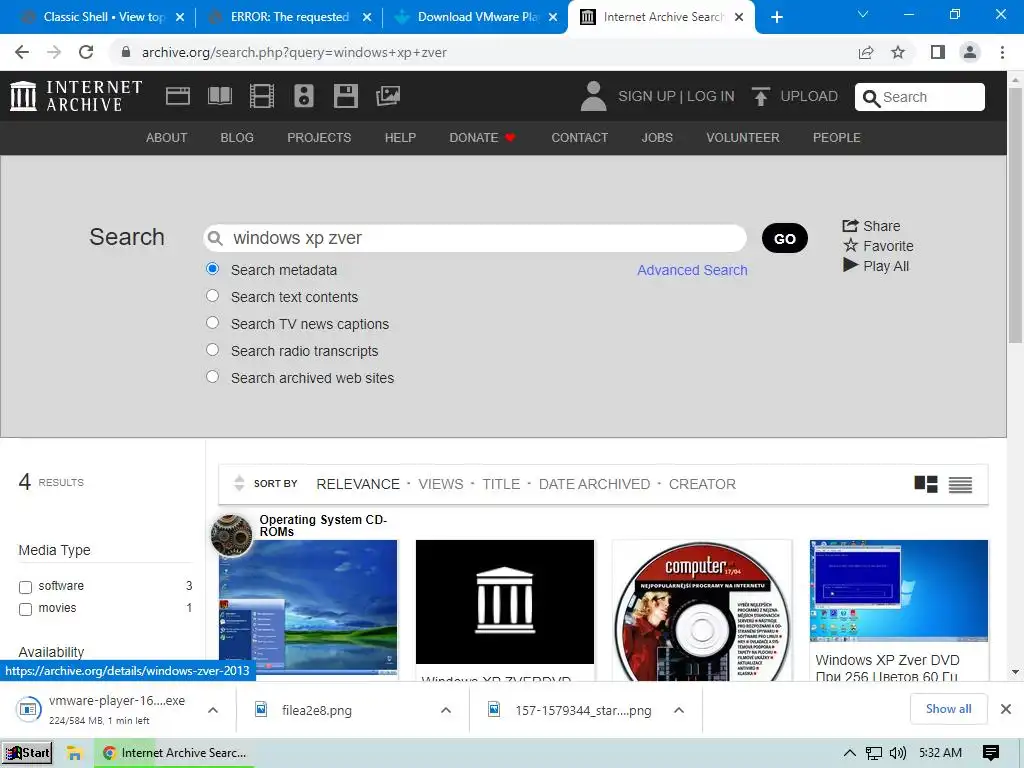This screenshot has width=1024, height=768.
Task: Click the page vertical scrollbar thumb
Action: tap(1015, 214)
